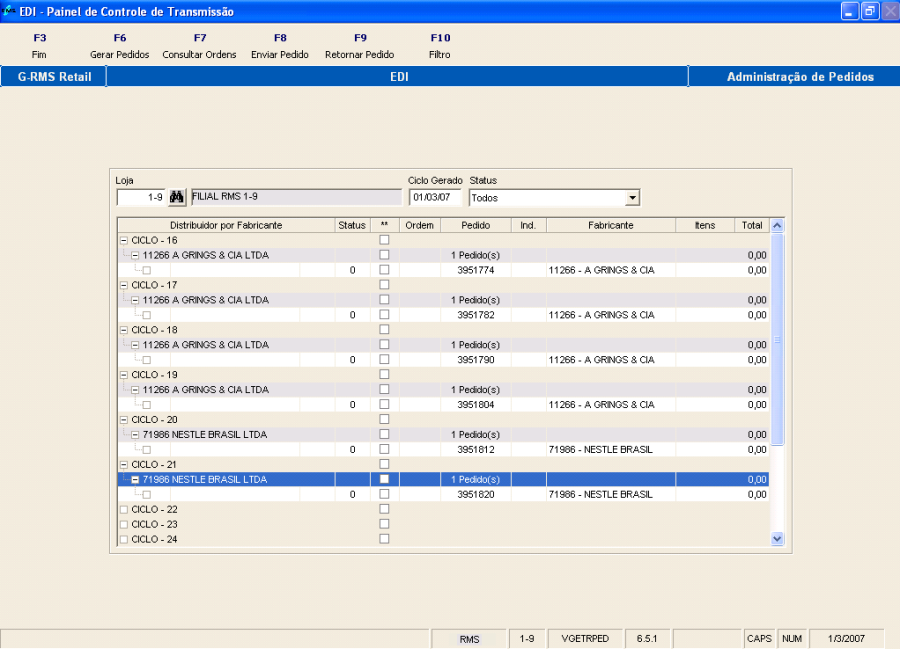This screenshot has height=649, width=900.
Task: Select pedido number 3951782 cell
Action: point(476,315)
